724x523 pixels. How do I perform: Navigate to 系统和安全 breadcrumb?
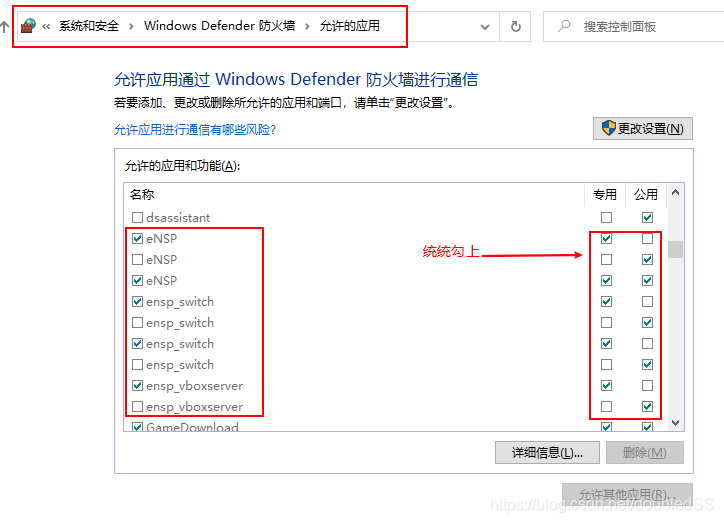[x=89, y=26]
